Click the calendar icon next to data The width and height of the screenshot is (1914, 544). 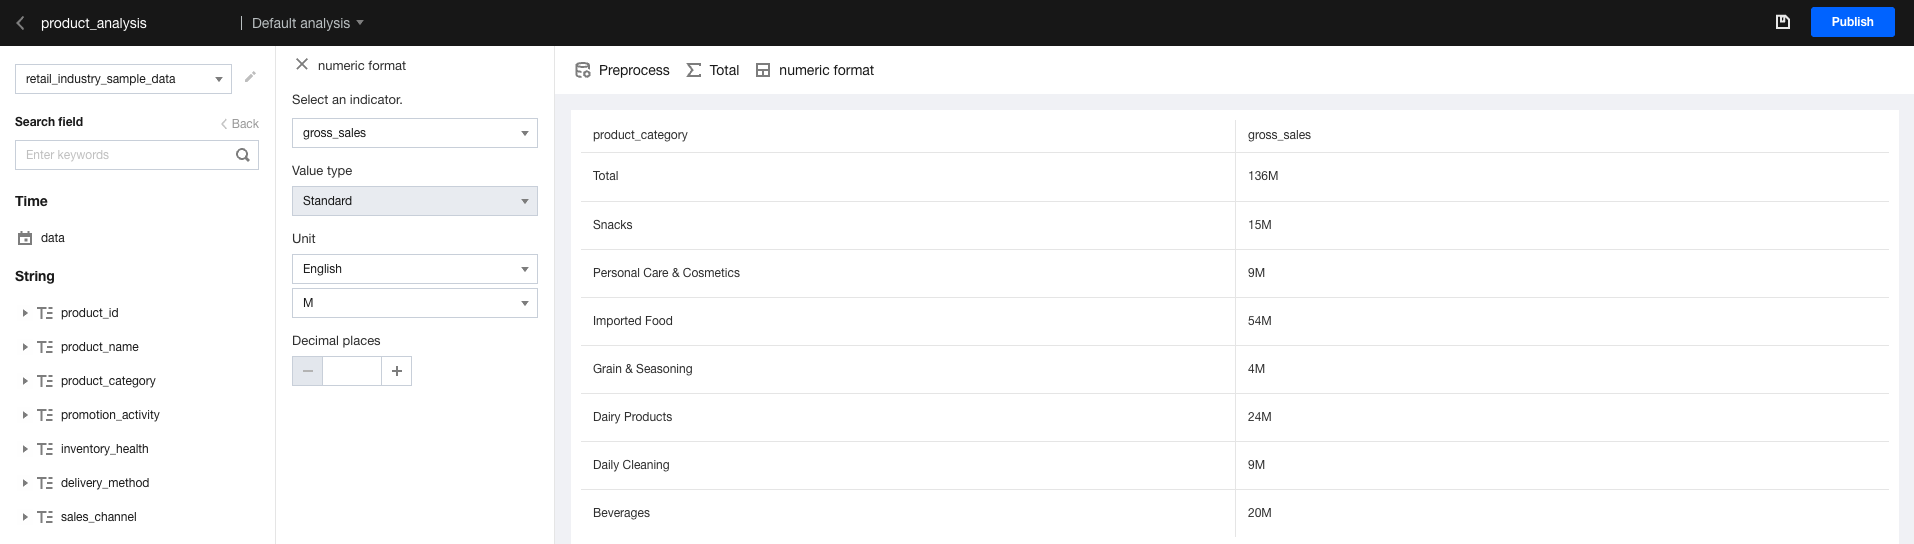[x=25, y=238]
